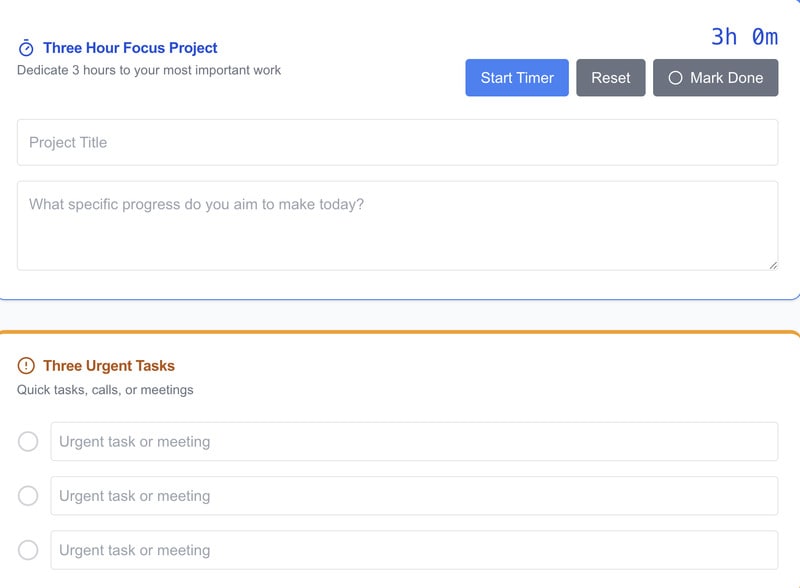Screen dimensions: 800x588
Task: Click the Three Hour Focus Project heading
Action: (x=130, y=48)
